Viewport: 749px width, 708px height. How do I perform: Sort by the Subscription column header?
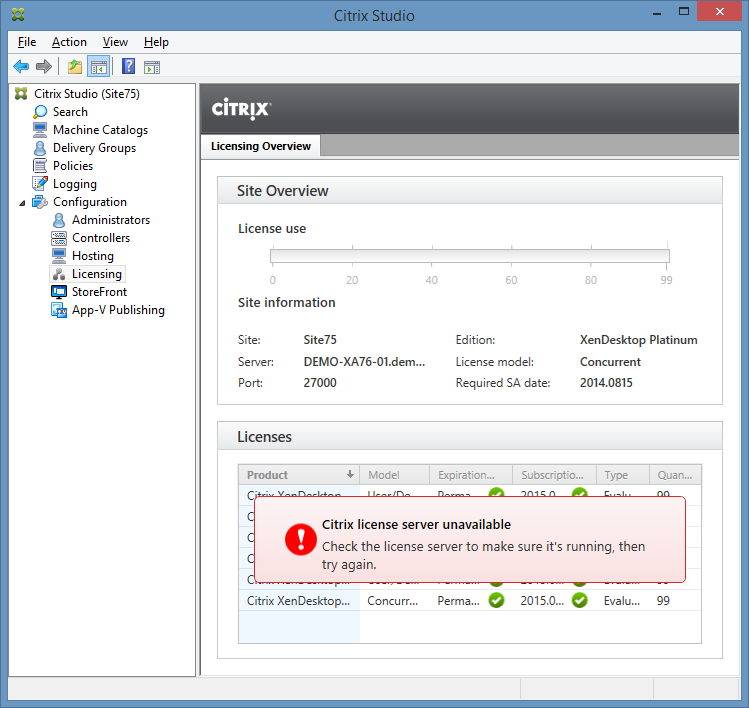click(554, 475)
